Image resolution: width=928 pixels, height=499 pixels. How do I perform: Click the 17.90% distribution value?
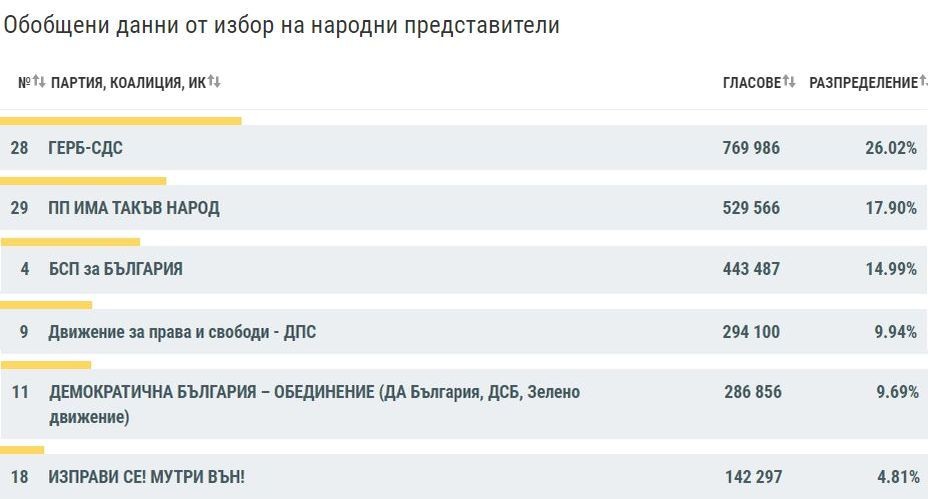click(x=891, y=208)
